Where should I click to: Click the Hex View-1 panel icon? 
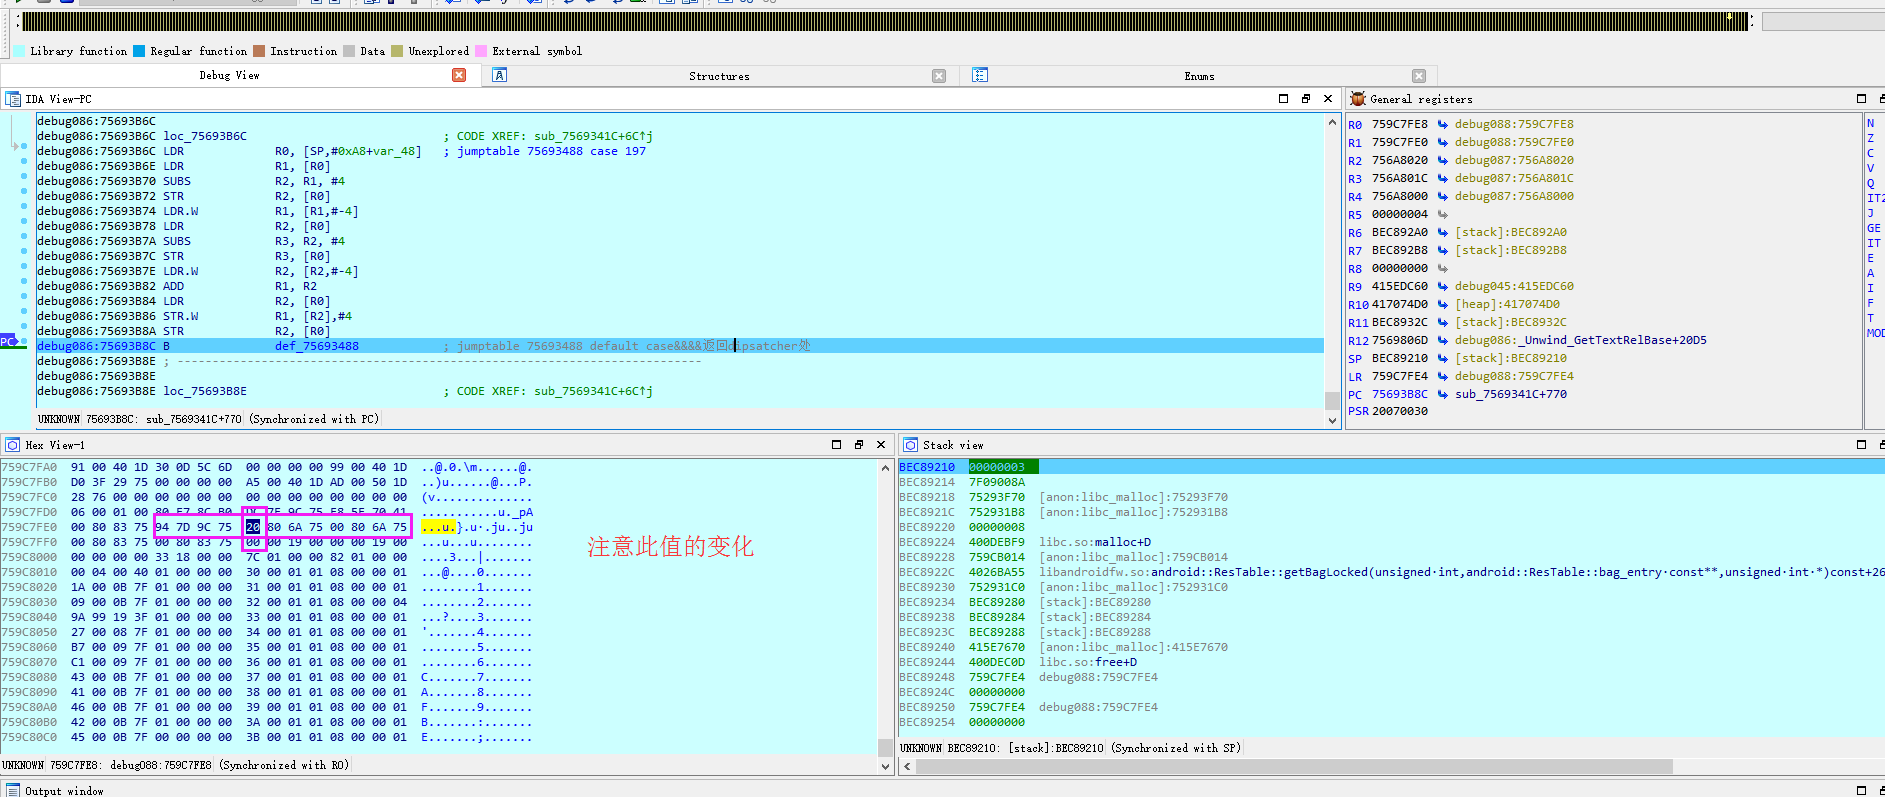click(13, 445)
